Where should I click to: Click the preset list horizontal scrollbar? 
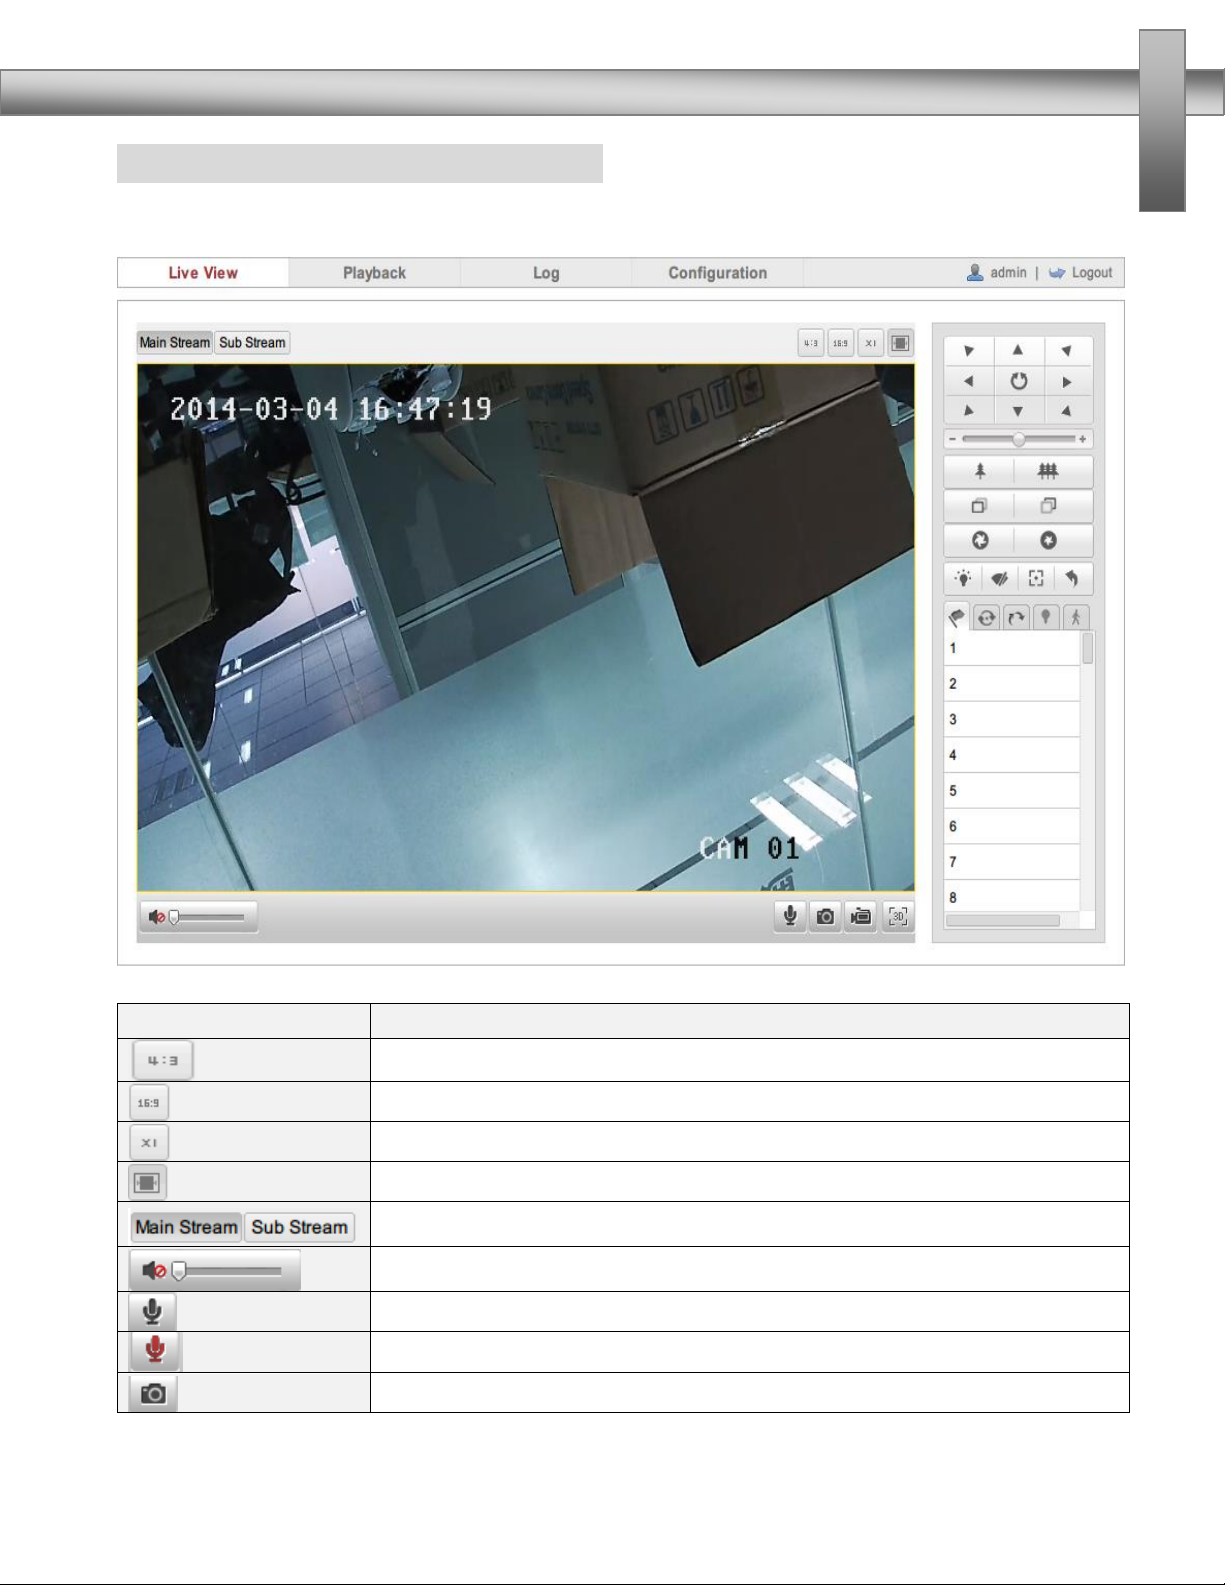point(1003,921)
